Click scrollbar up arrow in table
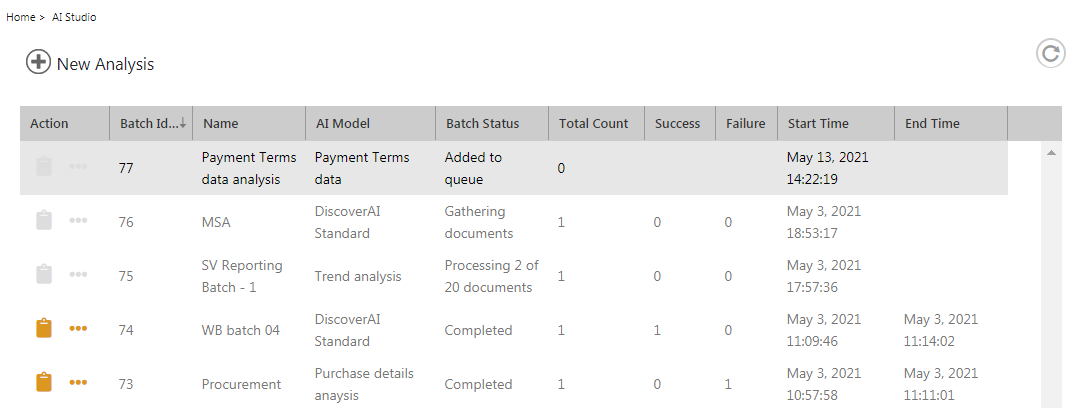 [1051, 152]
